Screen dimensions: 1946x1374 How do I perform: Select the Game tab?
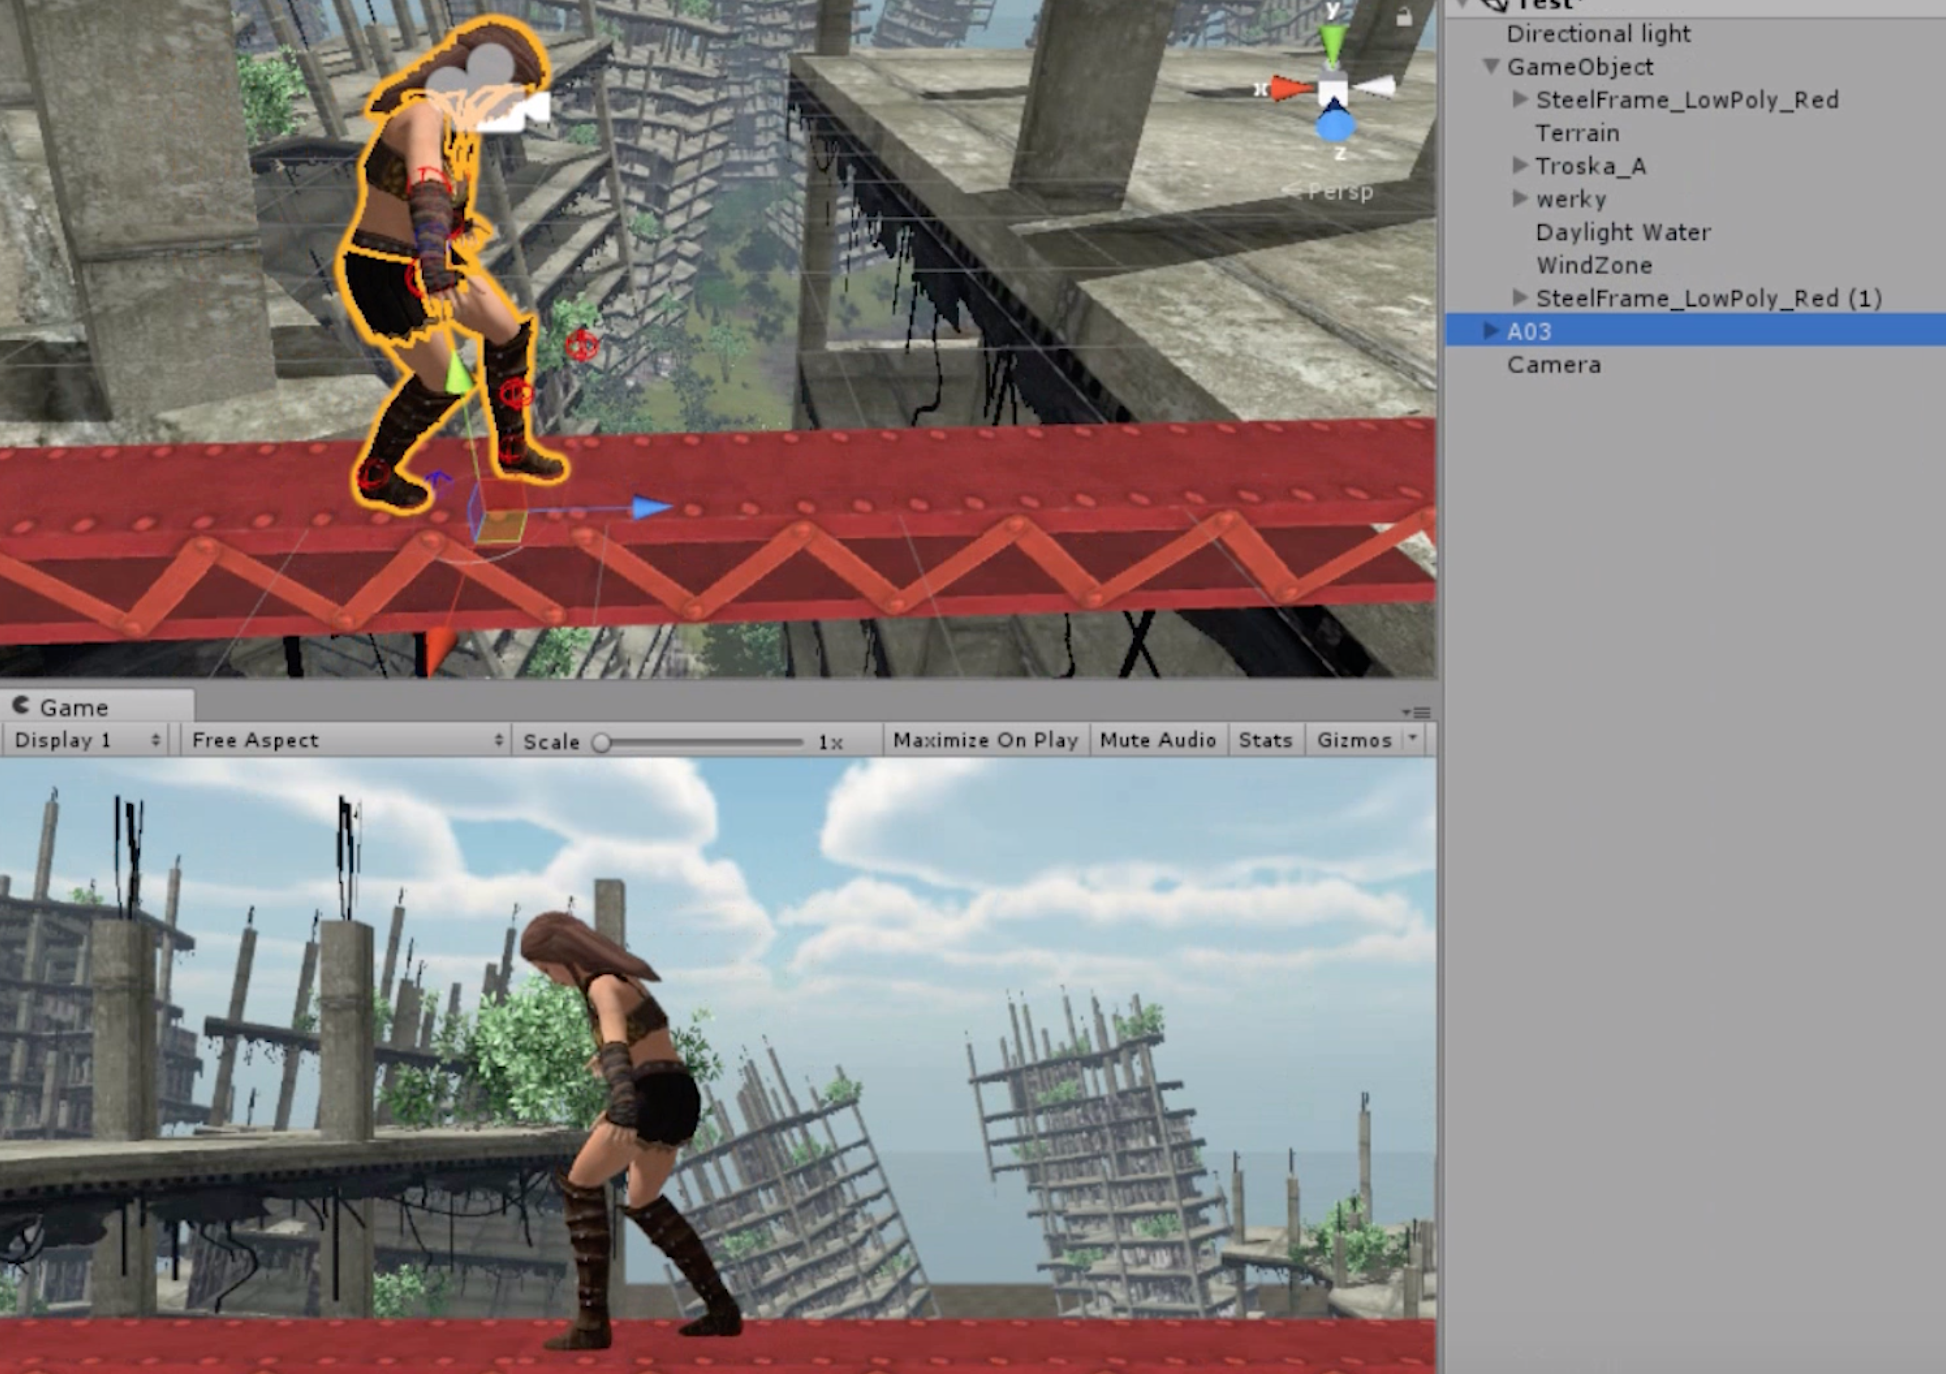[96, 707]
